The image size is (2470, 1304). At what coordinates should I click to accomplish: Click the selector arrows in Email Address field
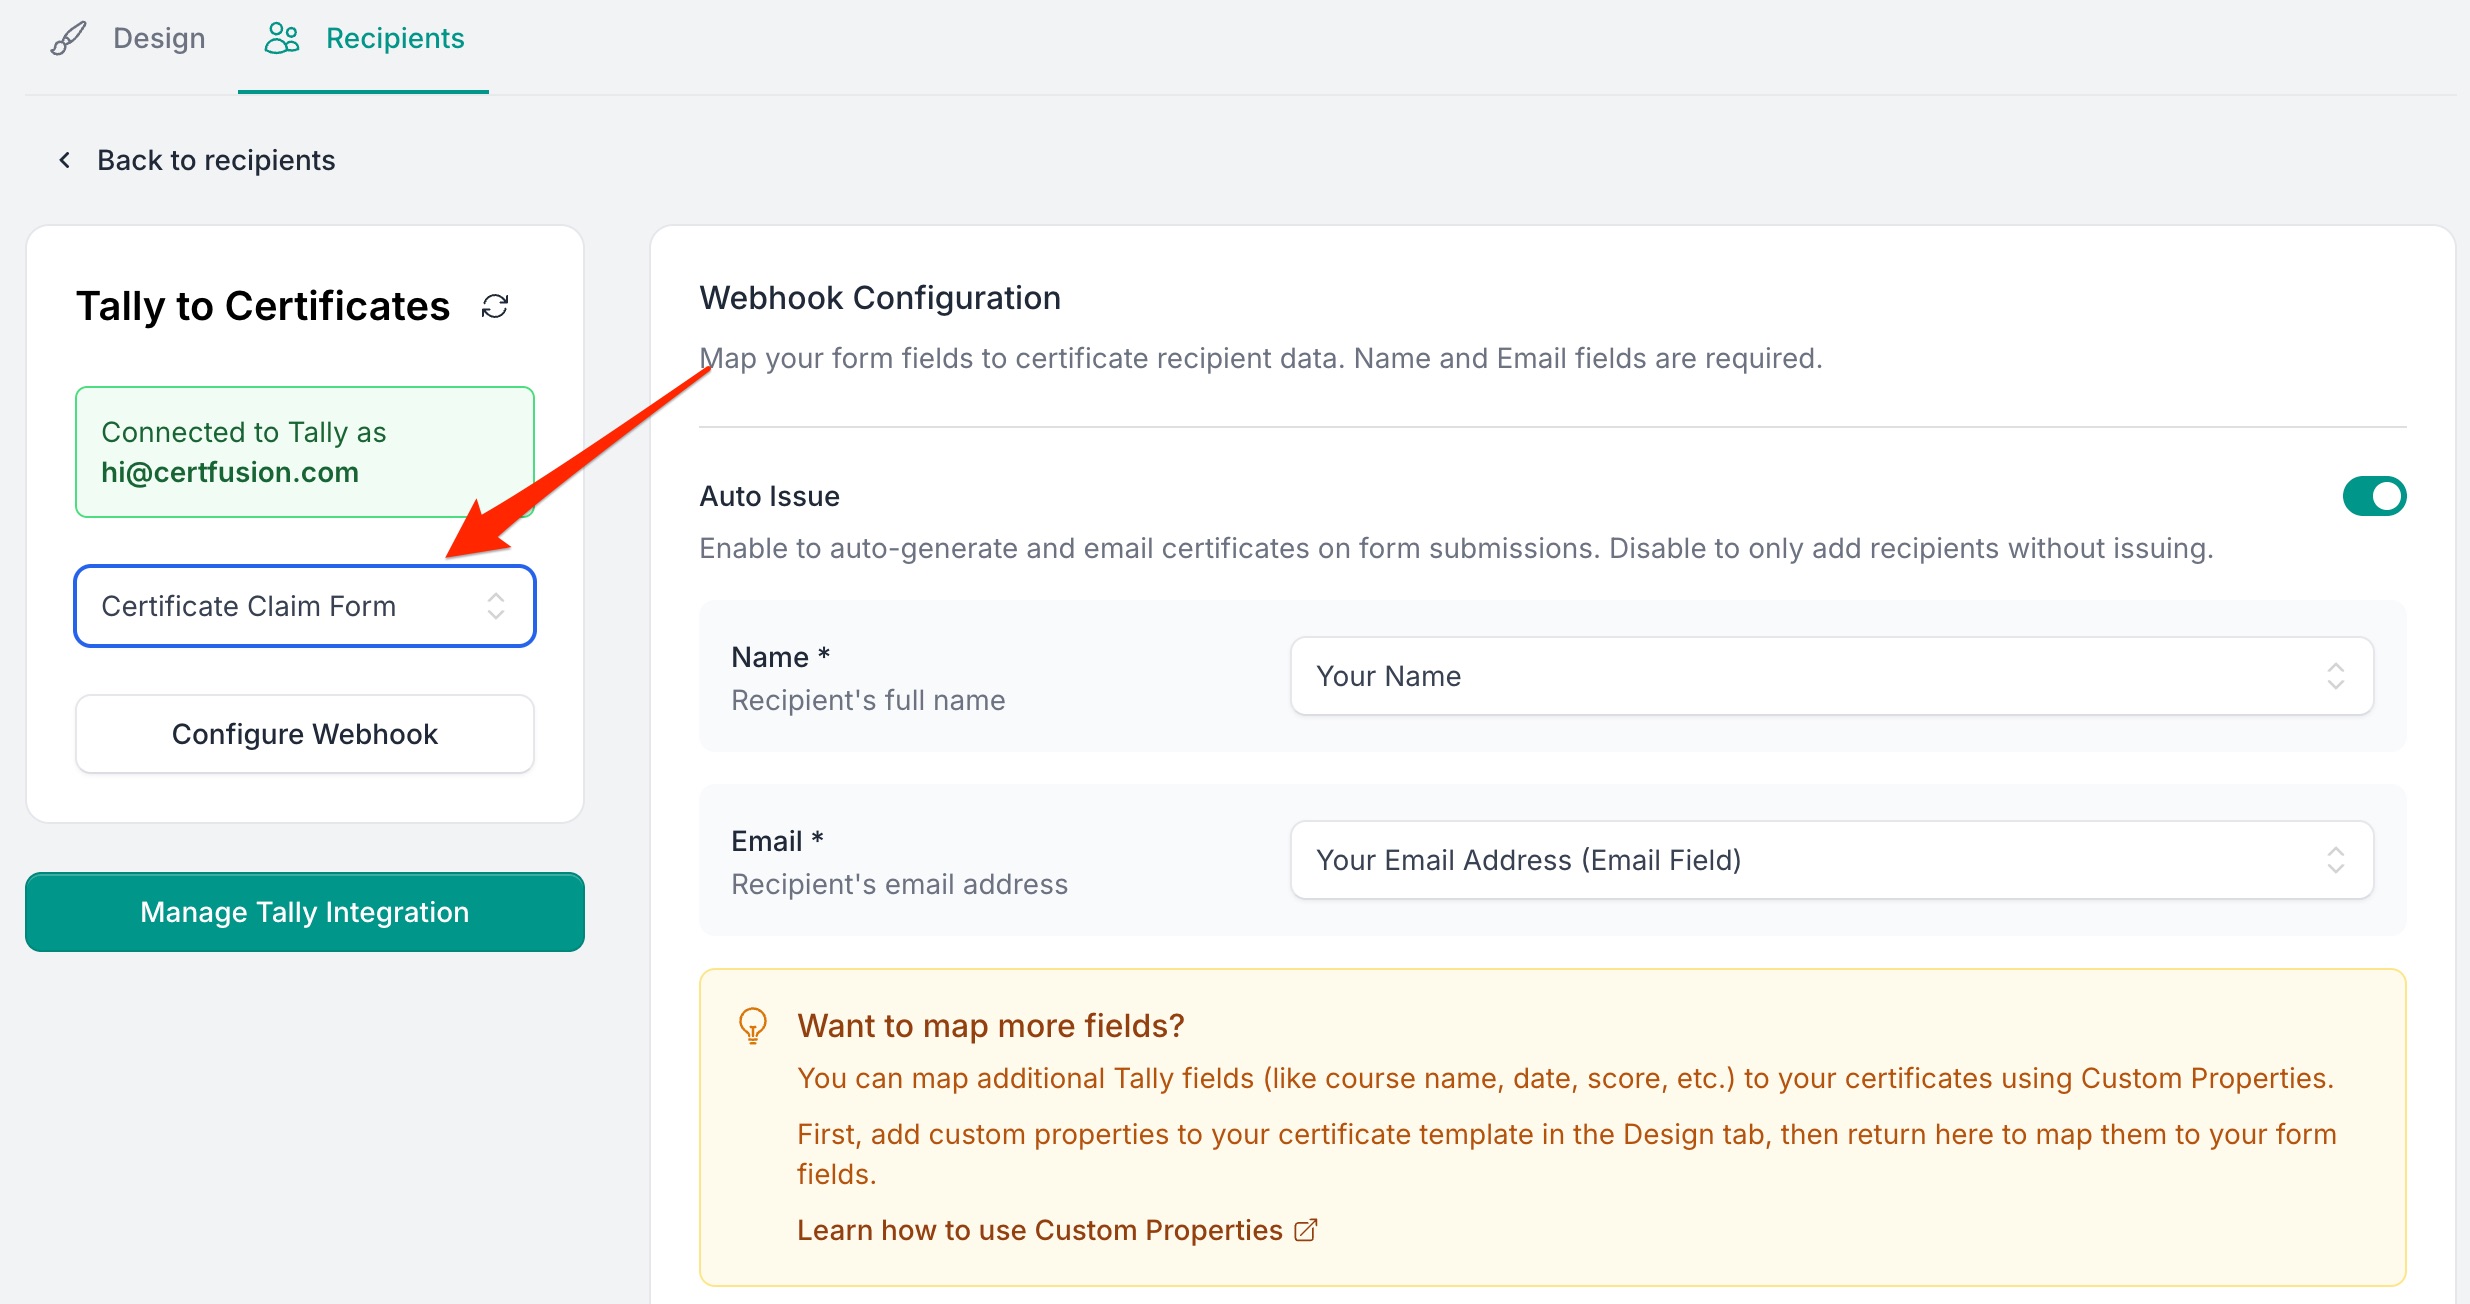coord(2335,860)
